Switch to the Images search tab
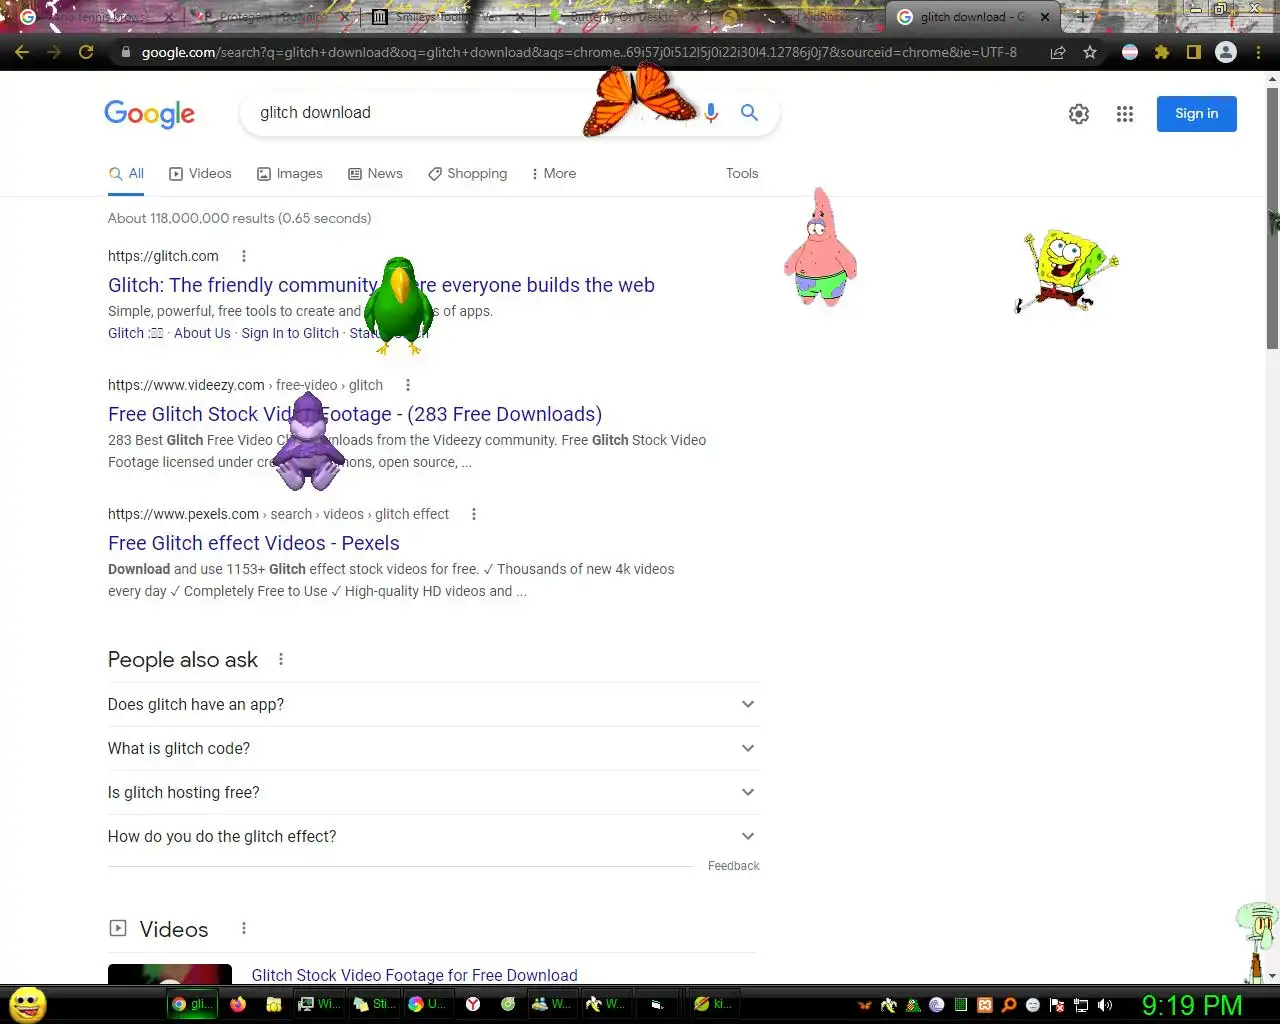This screenshot has height=1024, width=1280. click(x=290, y=174)
